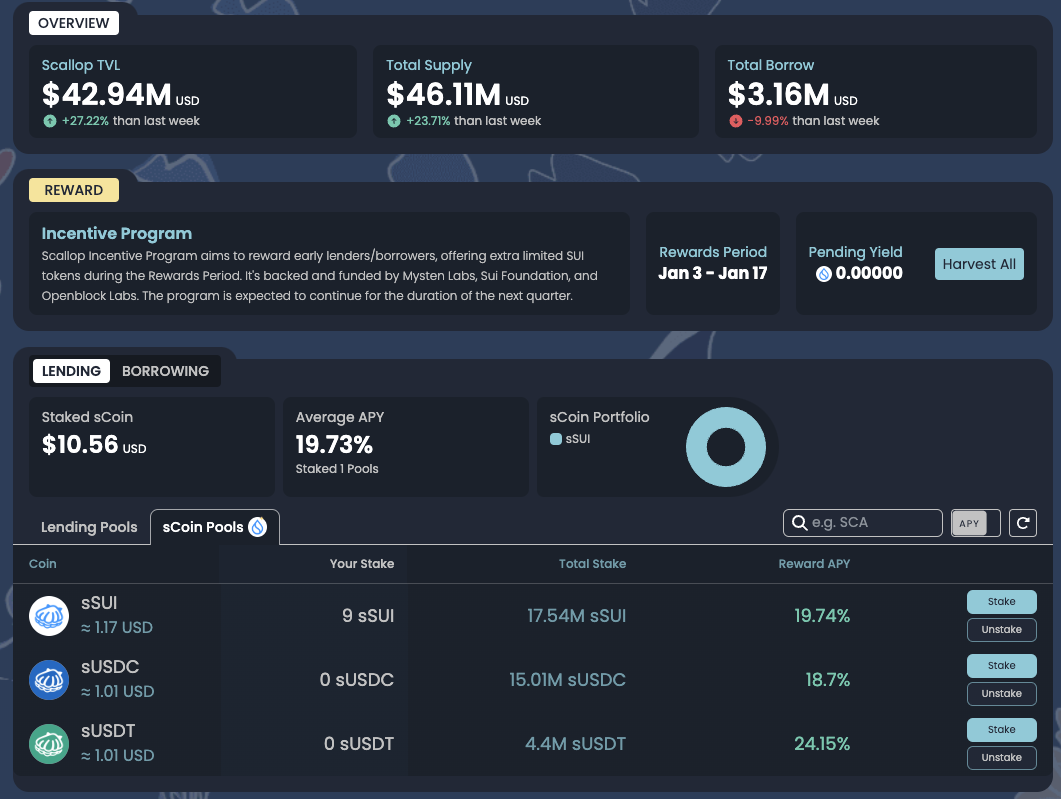Click the sUSDT coin icon

point(48,744)
